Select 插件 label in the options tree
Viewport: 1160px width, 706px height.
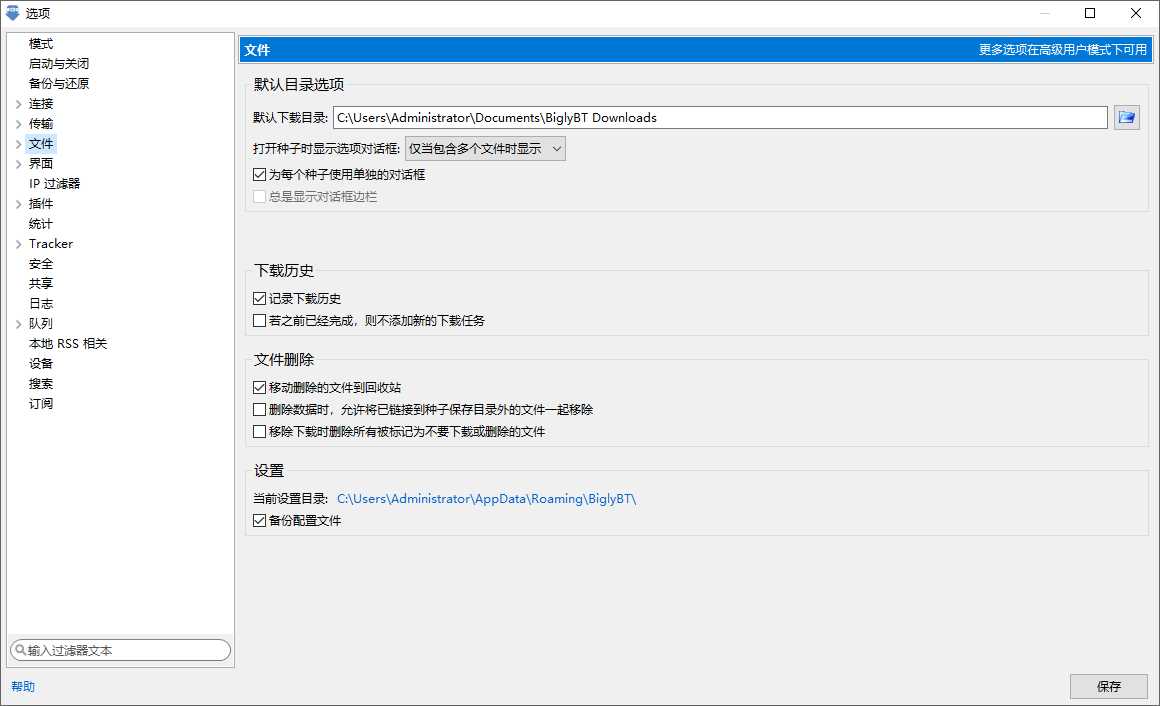(41, 204)
